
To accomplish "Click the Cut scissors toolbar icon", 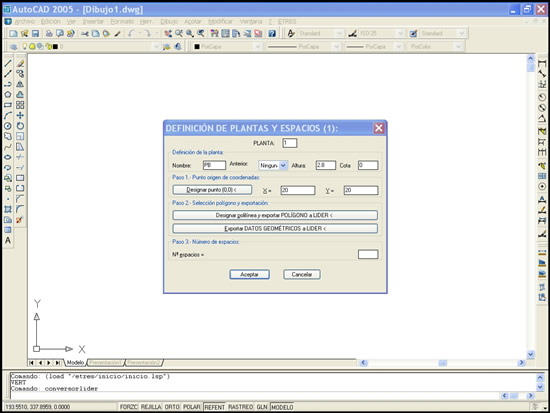I will 85,34.
